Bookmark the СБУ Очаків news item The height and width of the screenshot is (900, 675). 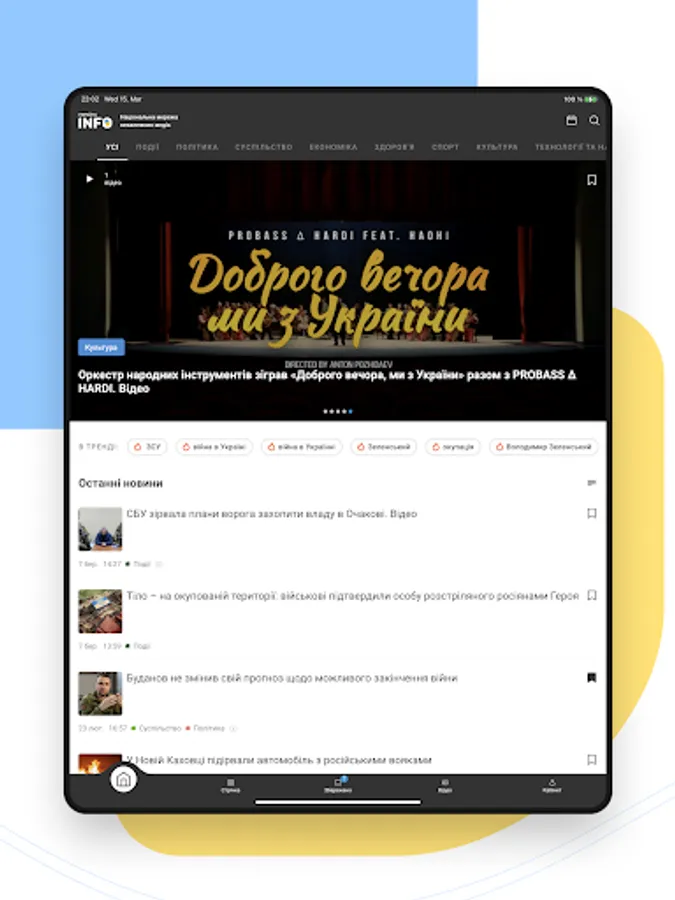point(592,513)
